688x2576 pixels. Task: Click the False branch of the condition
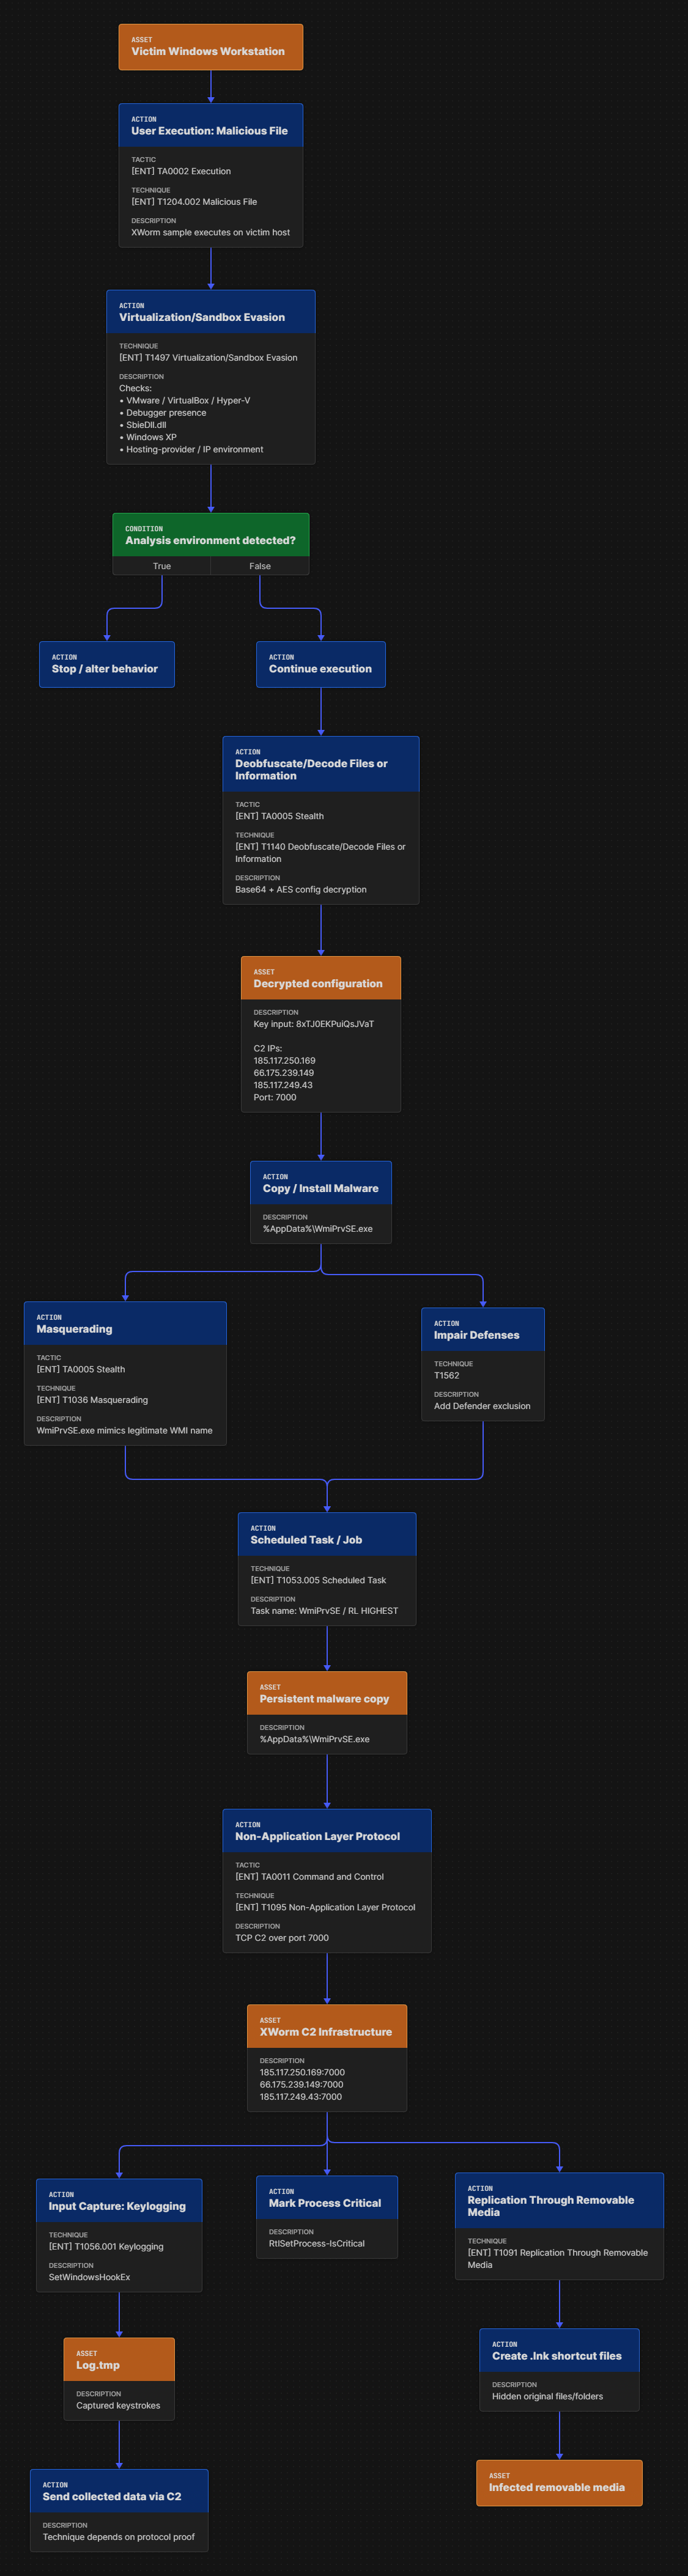(x=260, y=566)
